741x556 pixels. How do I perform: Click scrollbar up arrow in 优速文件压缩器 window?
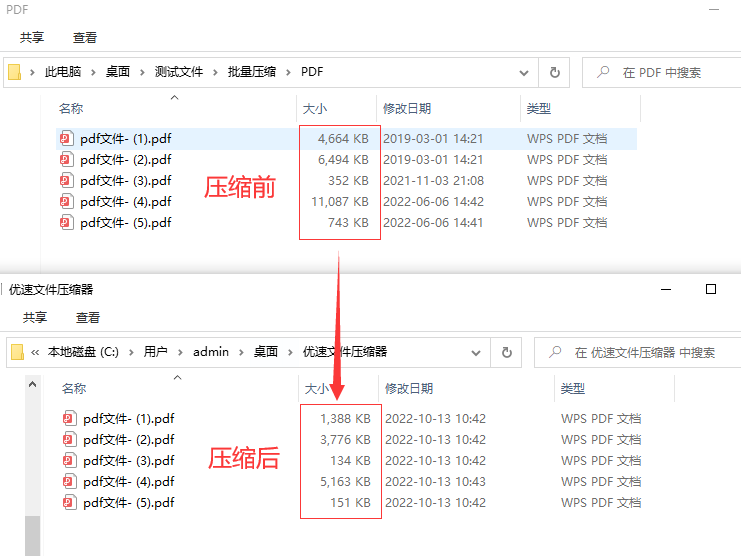[33, 384]
